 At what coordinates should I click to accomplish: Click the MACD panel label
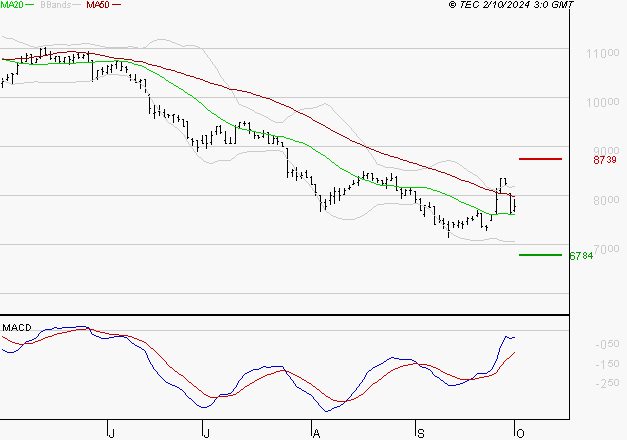17,328
